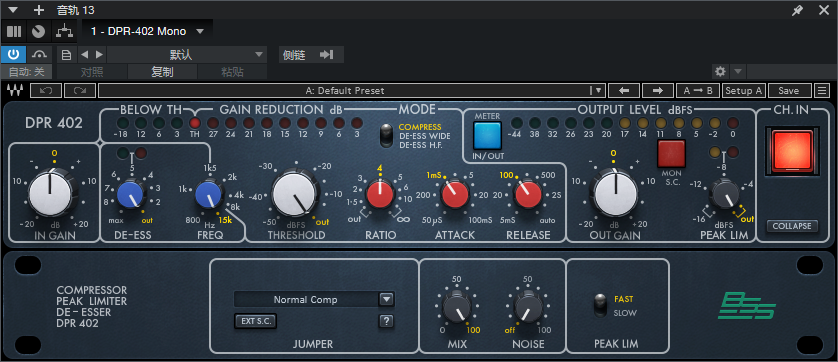Open the 默认 preset dropdown
This screenshot has width=838, height=362.
point(187,55)
